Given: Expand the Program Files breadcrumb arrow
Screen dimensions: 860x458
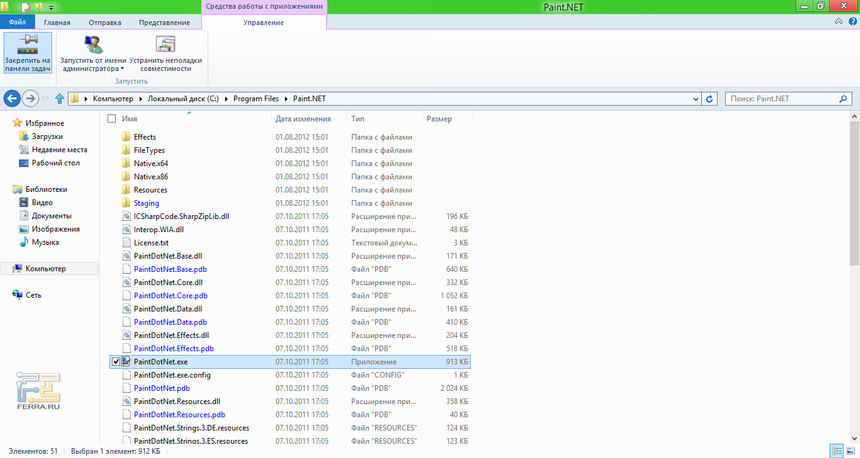Looking at the screenshot, I should (x=287, y=99).
